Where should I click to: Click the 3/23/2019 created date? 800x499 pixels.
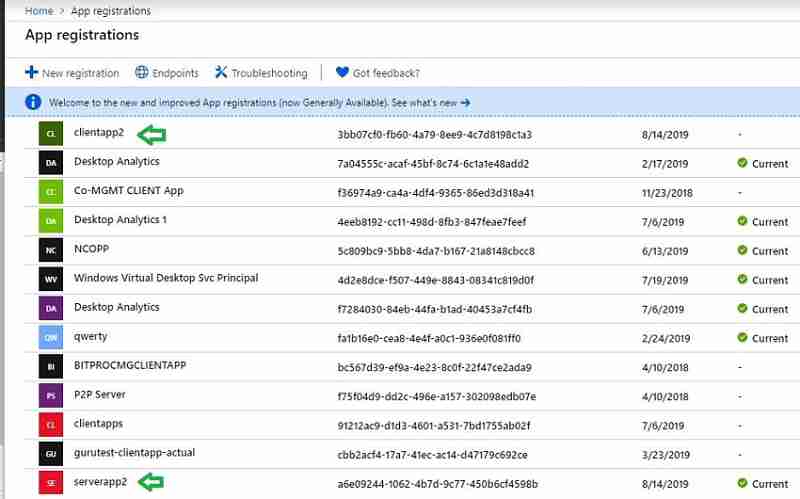(666, 455)
